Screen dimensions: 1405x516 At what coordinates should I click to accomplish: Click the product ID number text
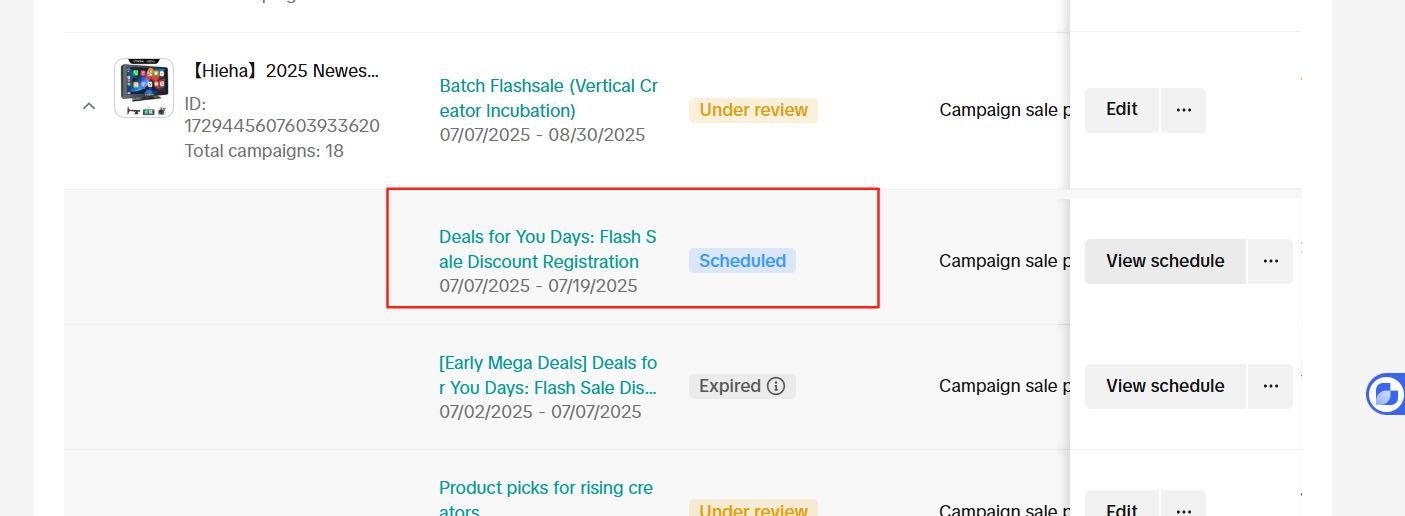[x=282, y=126]
